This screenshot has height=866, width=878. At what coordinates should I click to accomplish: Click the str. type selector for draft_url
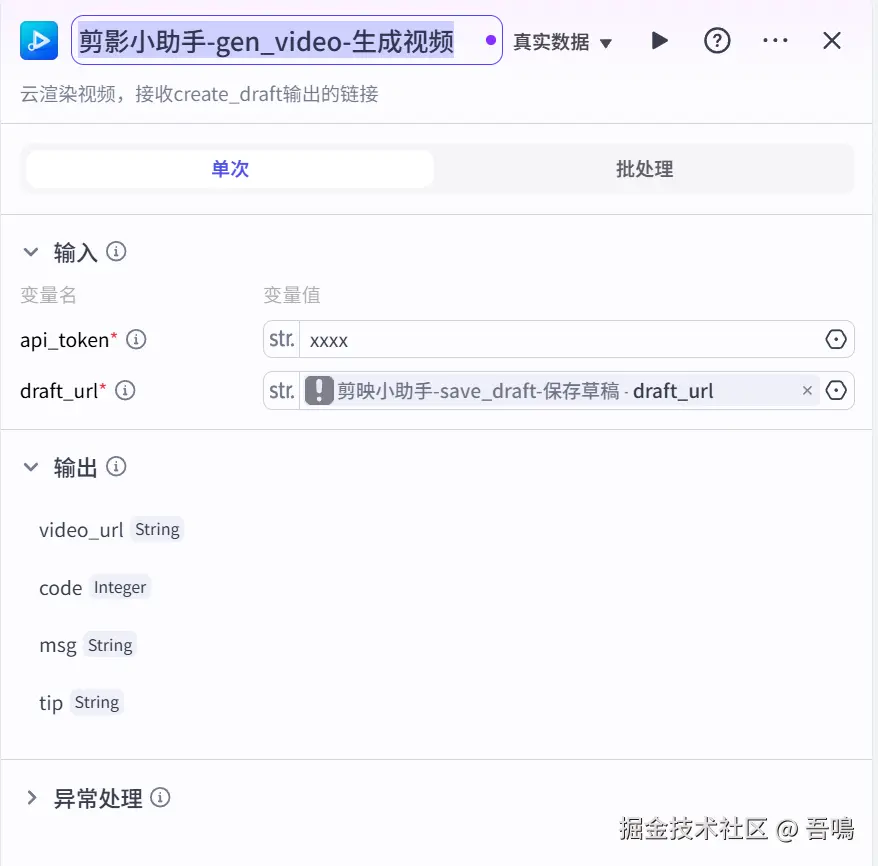tap(282, 390)
